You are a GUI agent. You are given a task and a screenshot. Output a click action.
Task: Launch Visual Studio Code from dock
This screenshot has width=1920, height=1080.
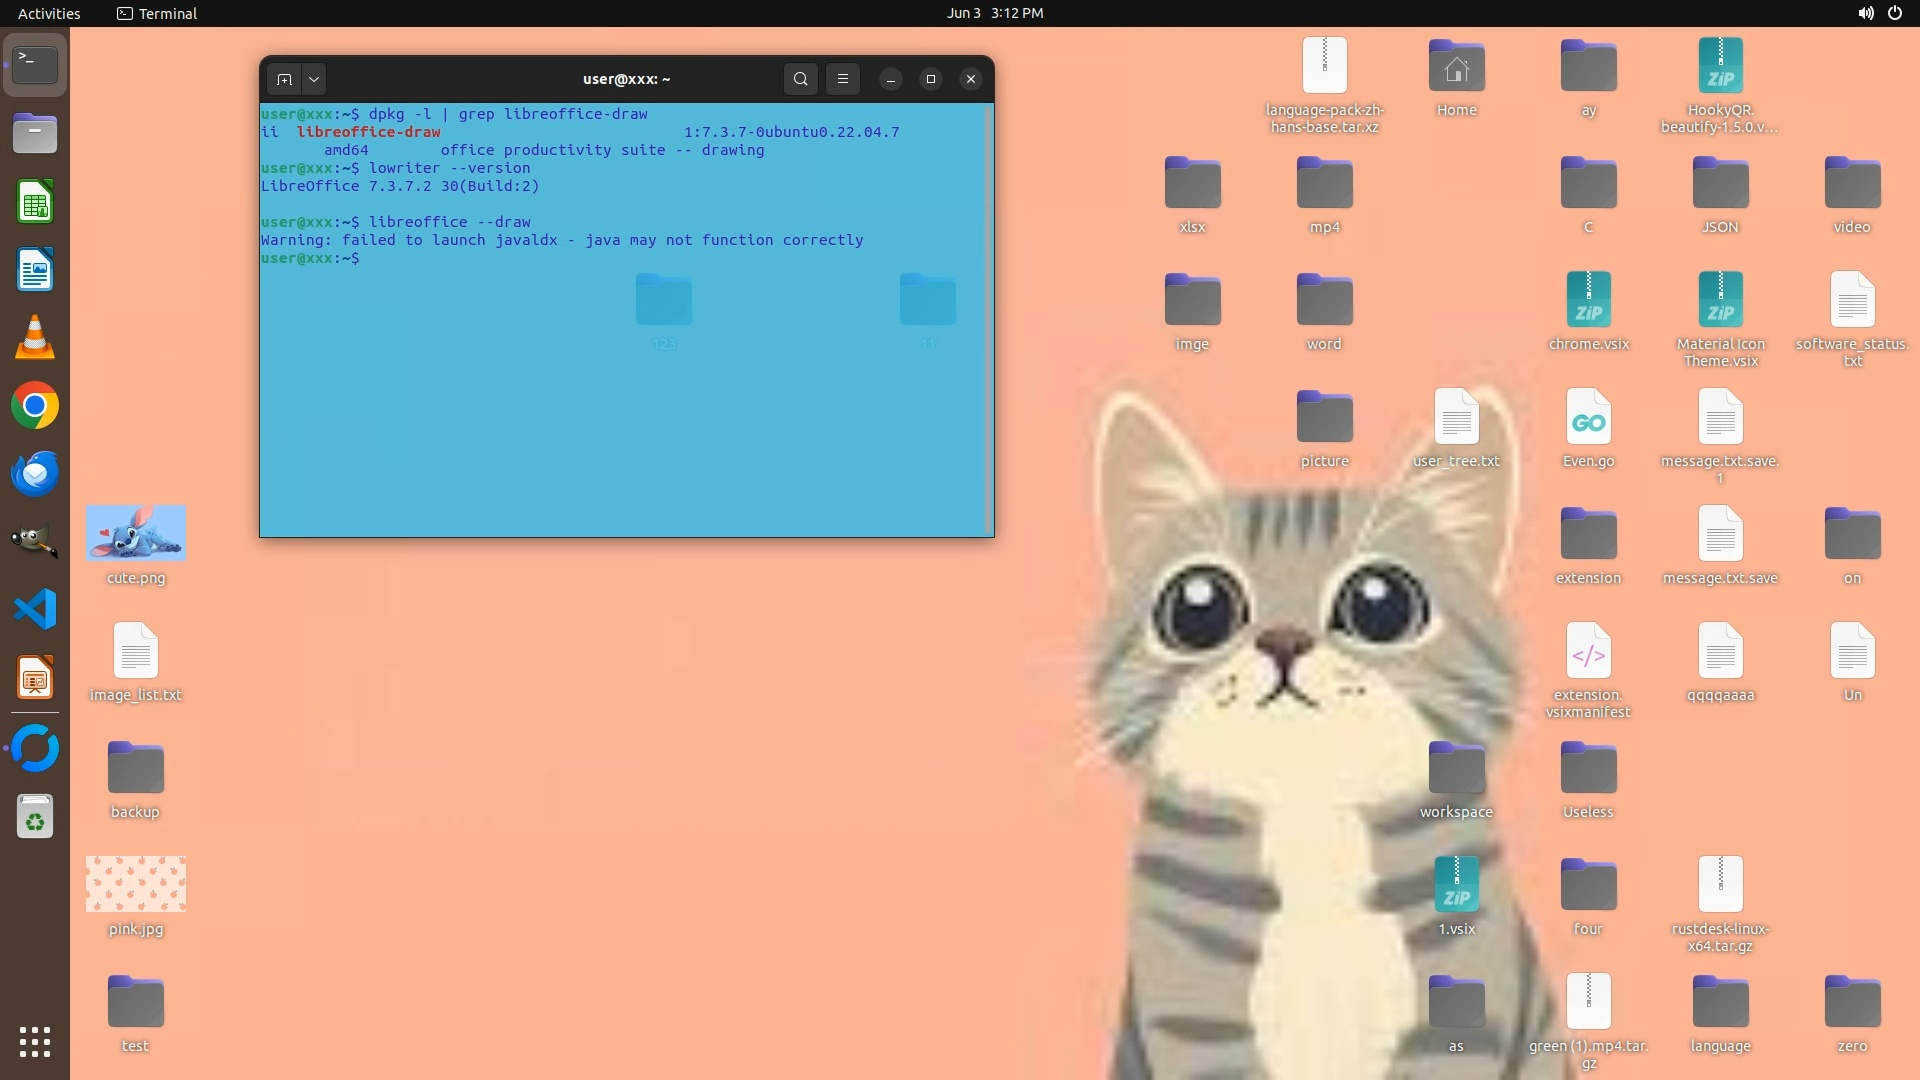tap(35, 609)
